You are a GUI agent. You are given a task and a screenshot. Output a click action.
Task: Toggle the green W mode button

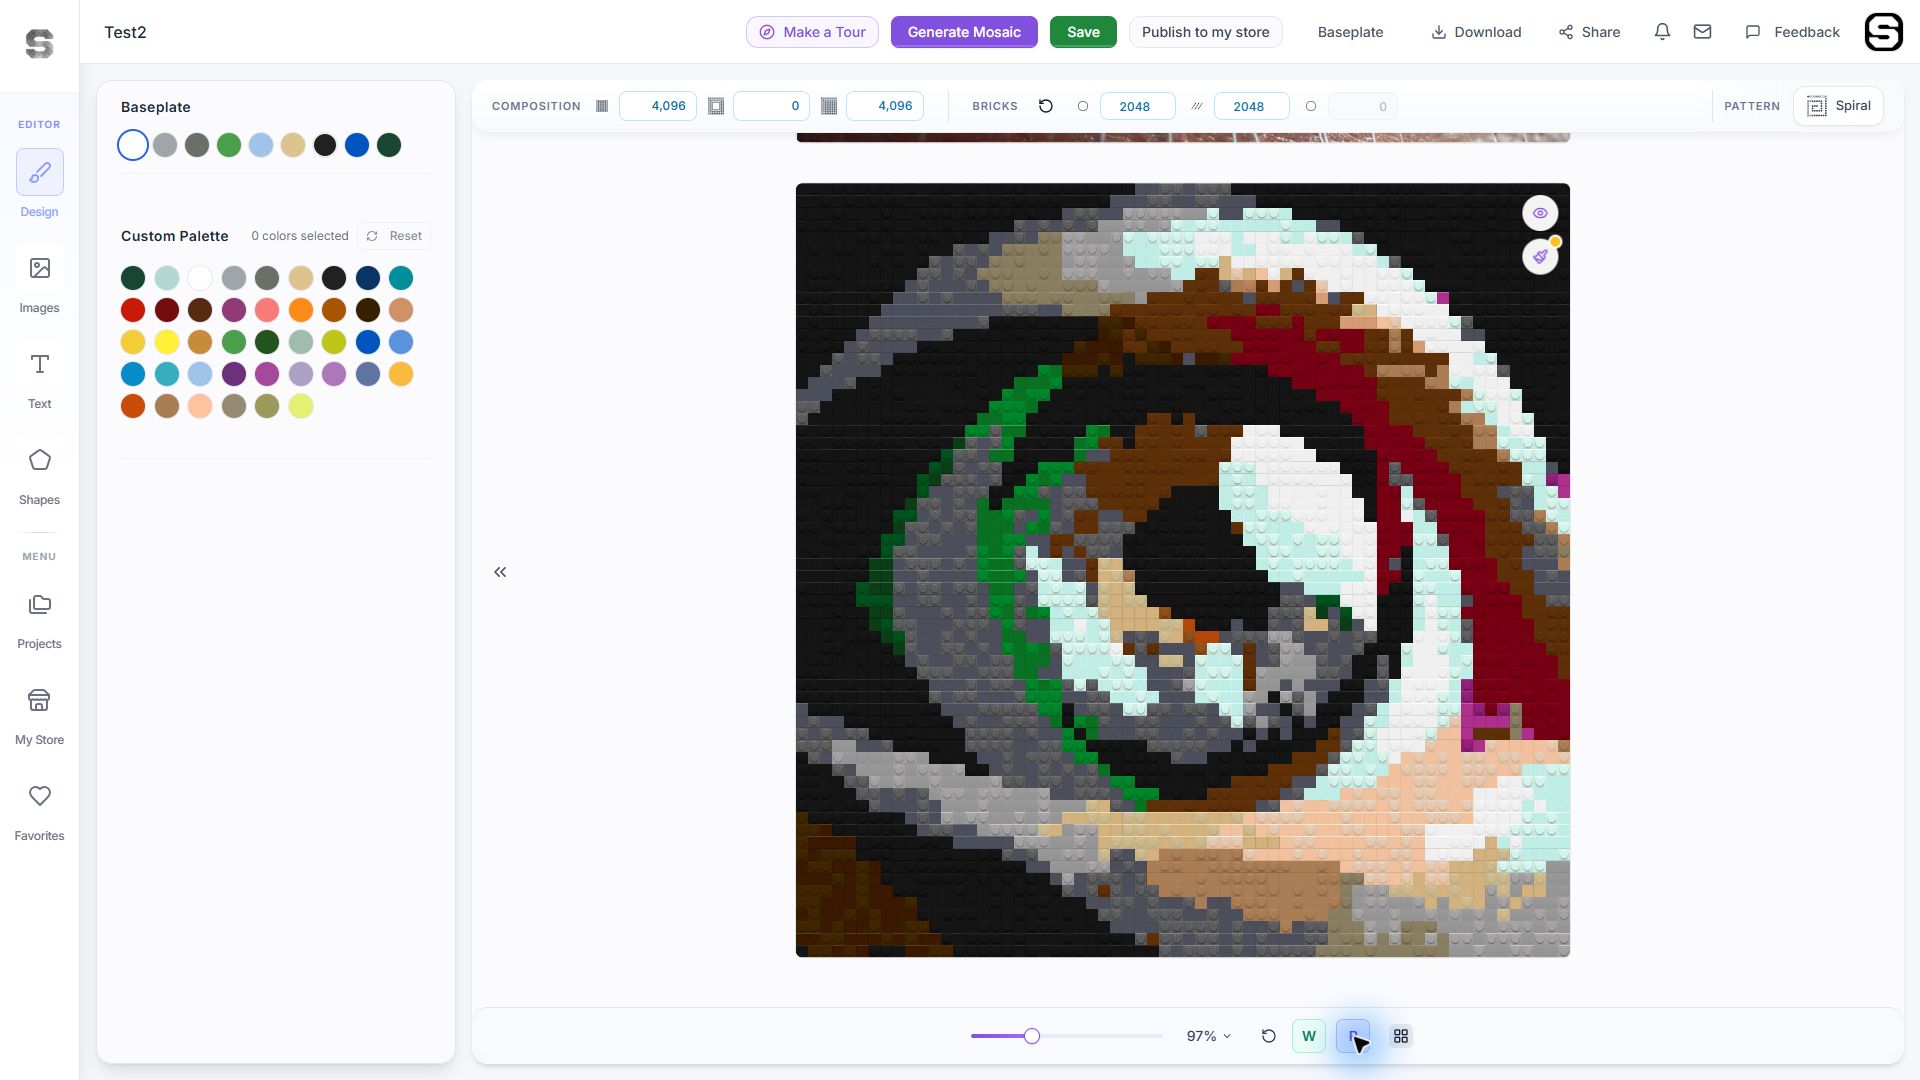(1309, 1036)
